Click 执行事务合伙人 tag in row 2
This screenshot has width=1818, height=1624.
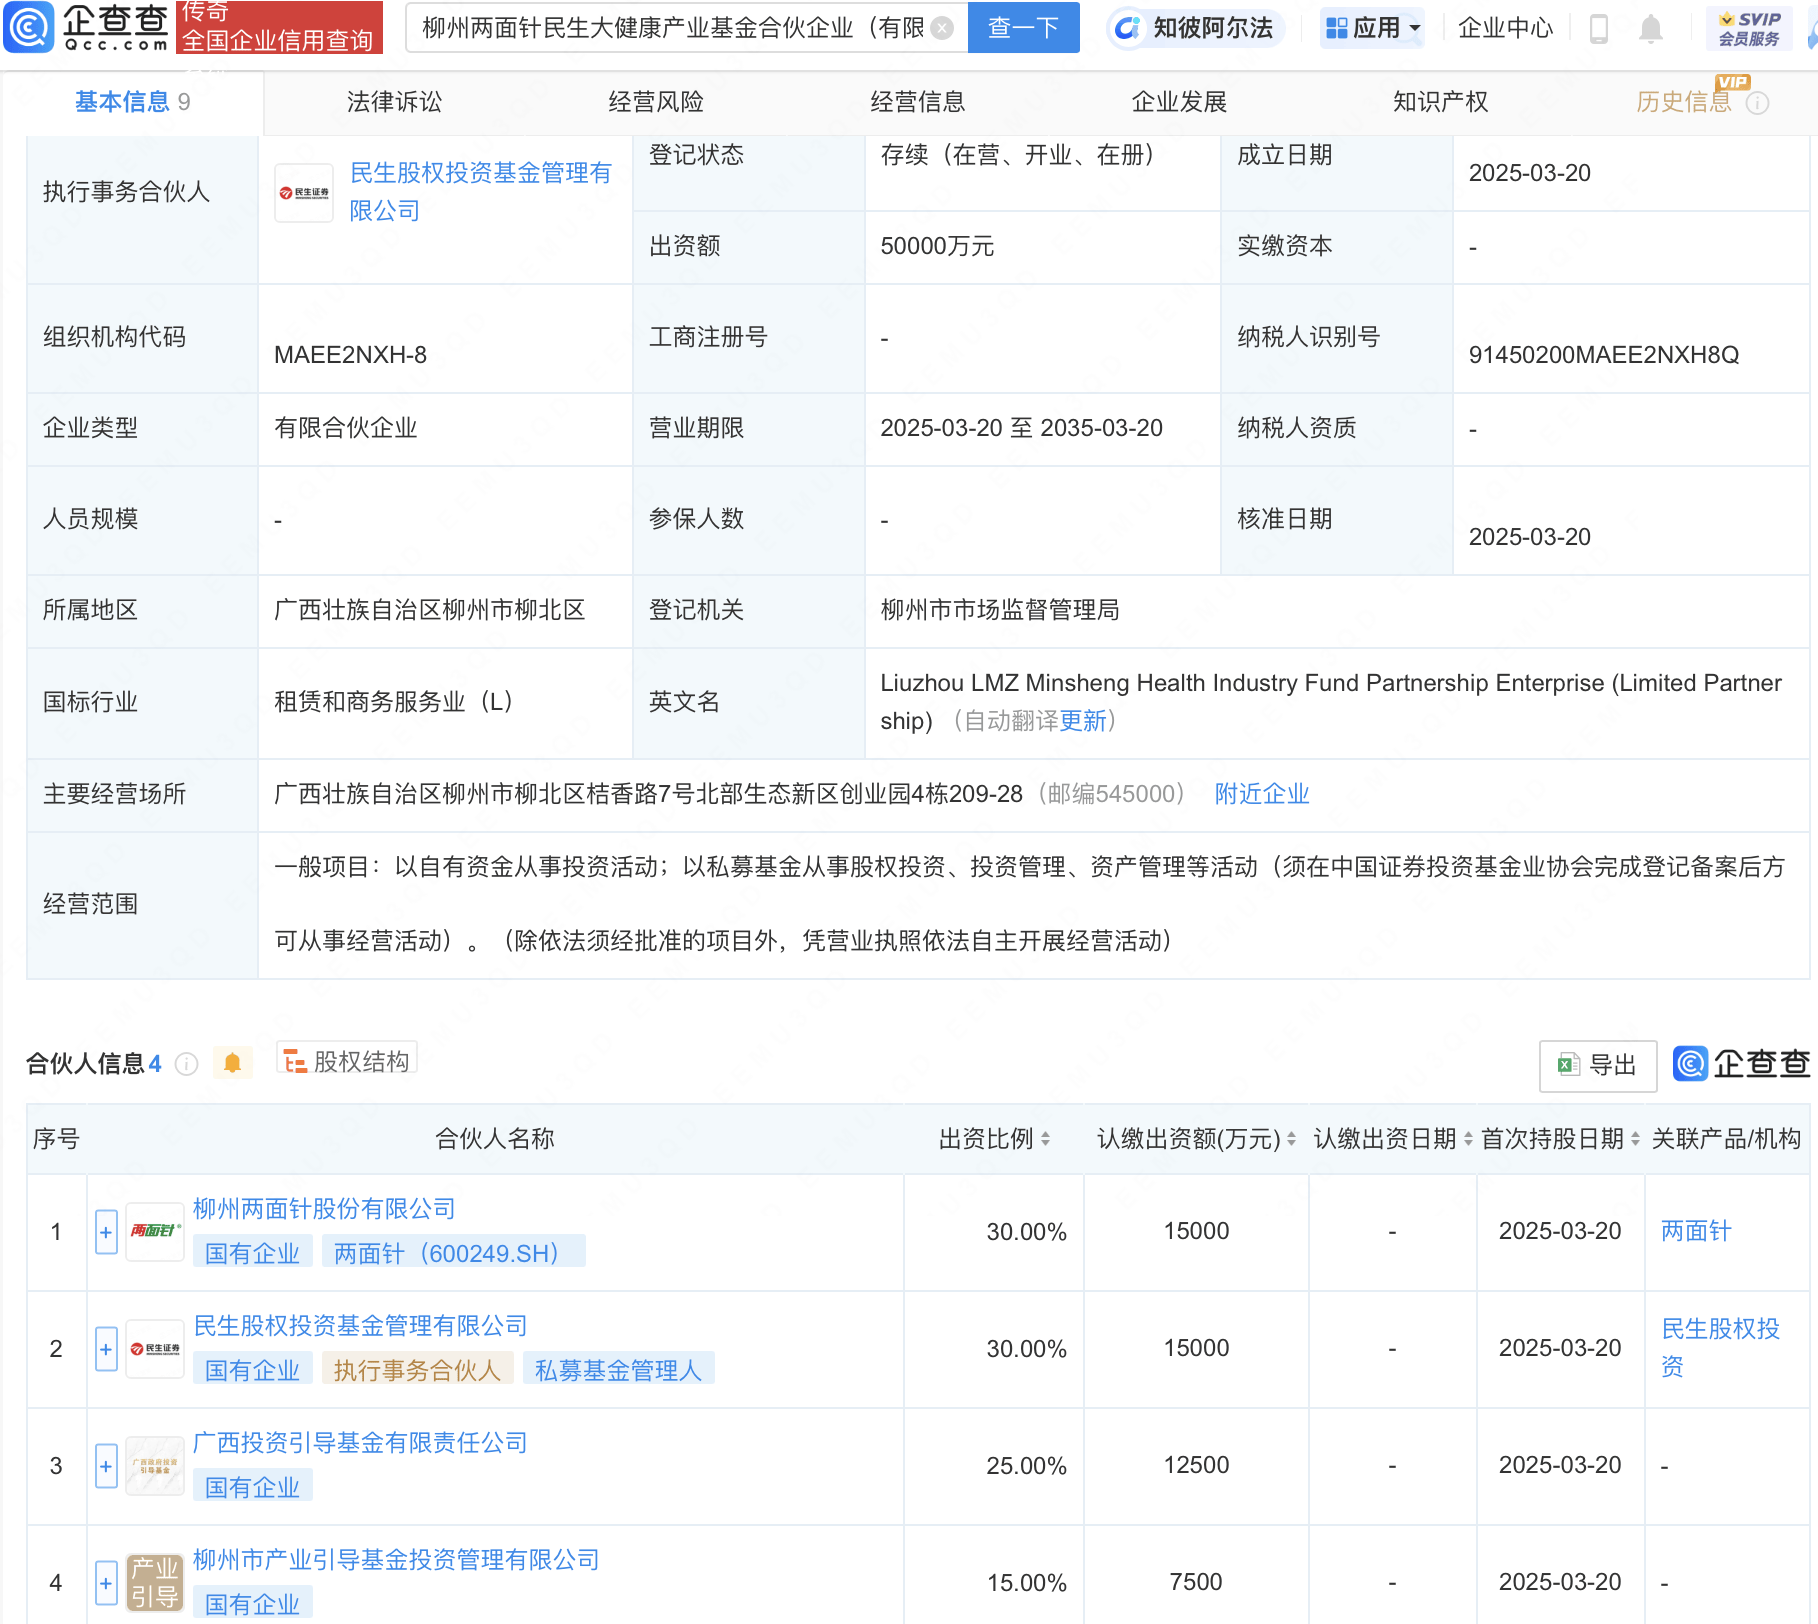(417, 1370)
